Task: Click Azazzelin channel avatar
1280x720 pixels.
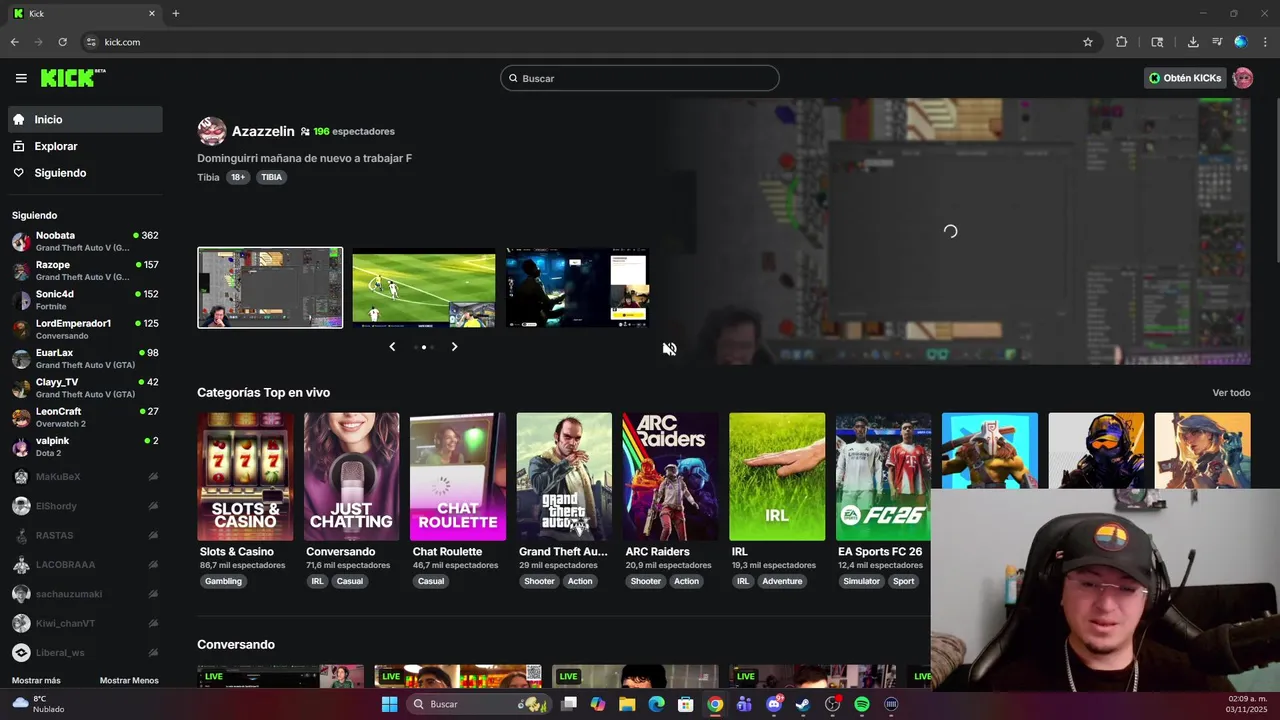Action: point(212,131)
